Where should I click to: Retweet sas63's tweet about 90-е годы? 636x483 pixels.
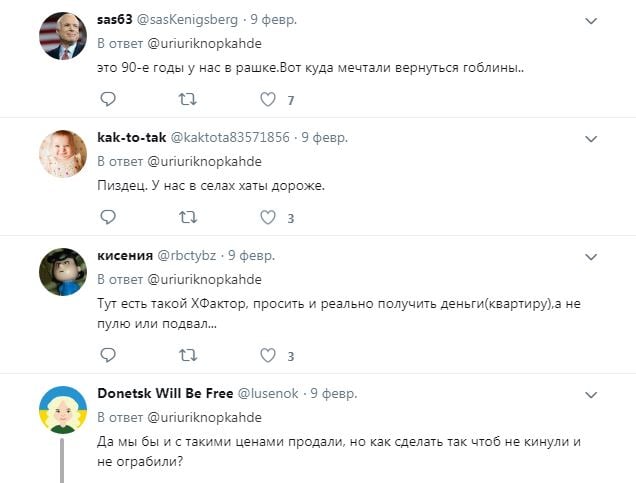[188, 99]
